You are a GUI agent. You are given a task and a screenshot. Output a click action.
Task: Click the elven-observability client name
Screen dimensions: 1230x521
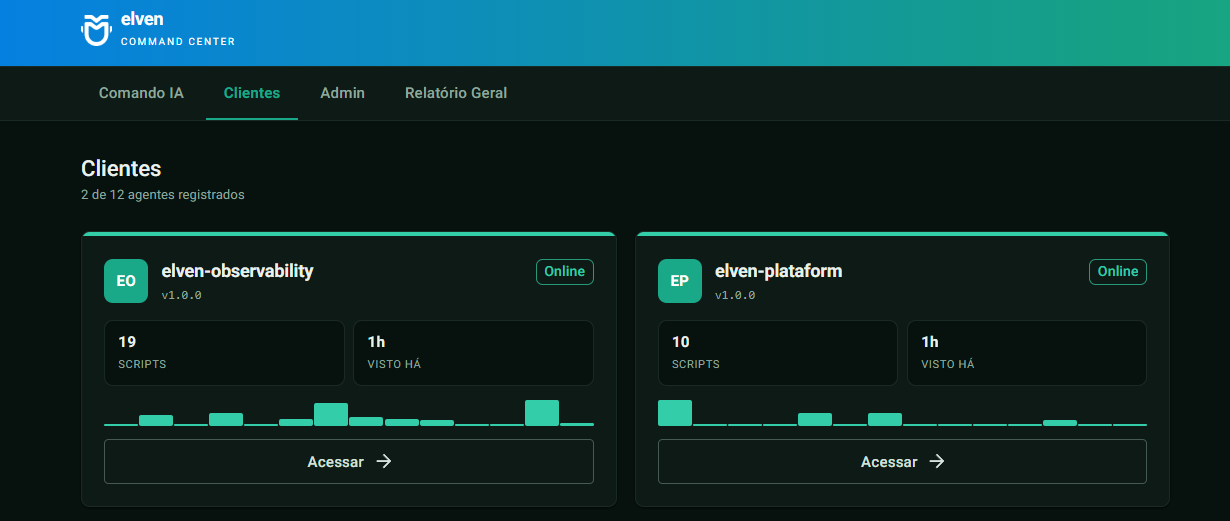237,271
